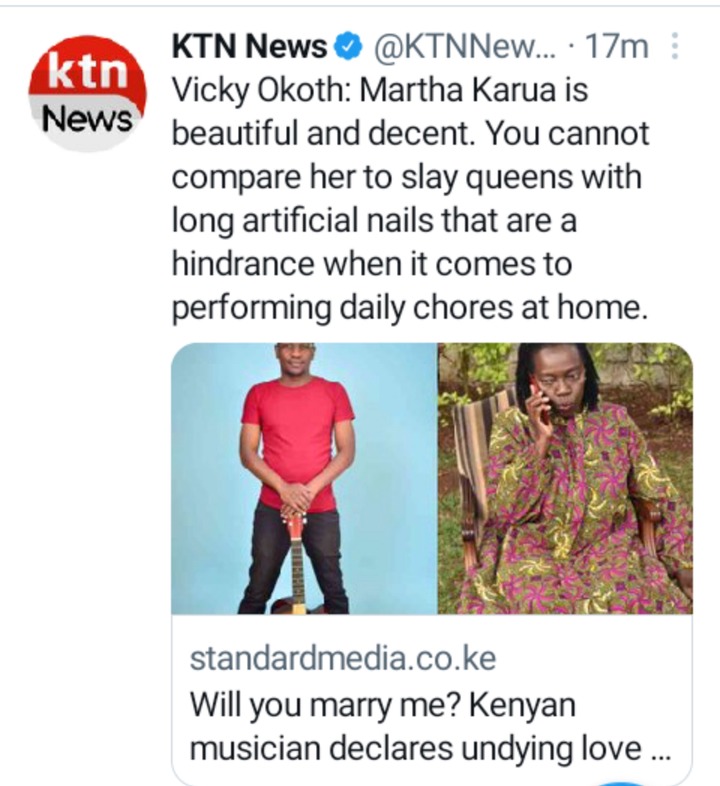View the man in red shirt photo
The image size is (720, 786).
[304, 479]
